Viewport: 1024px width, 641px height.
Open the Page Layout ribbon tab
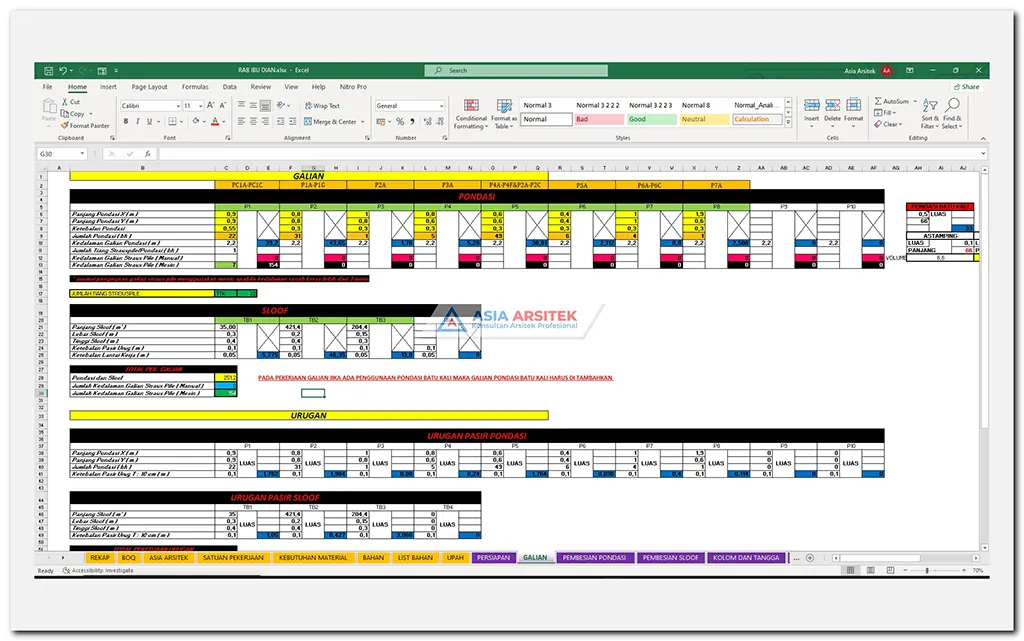pyautogui.click(x=150, y=87)
